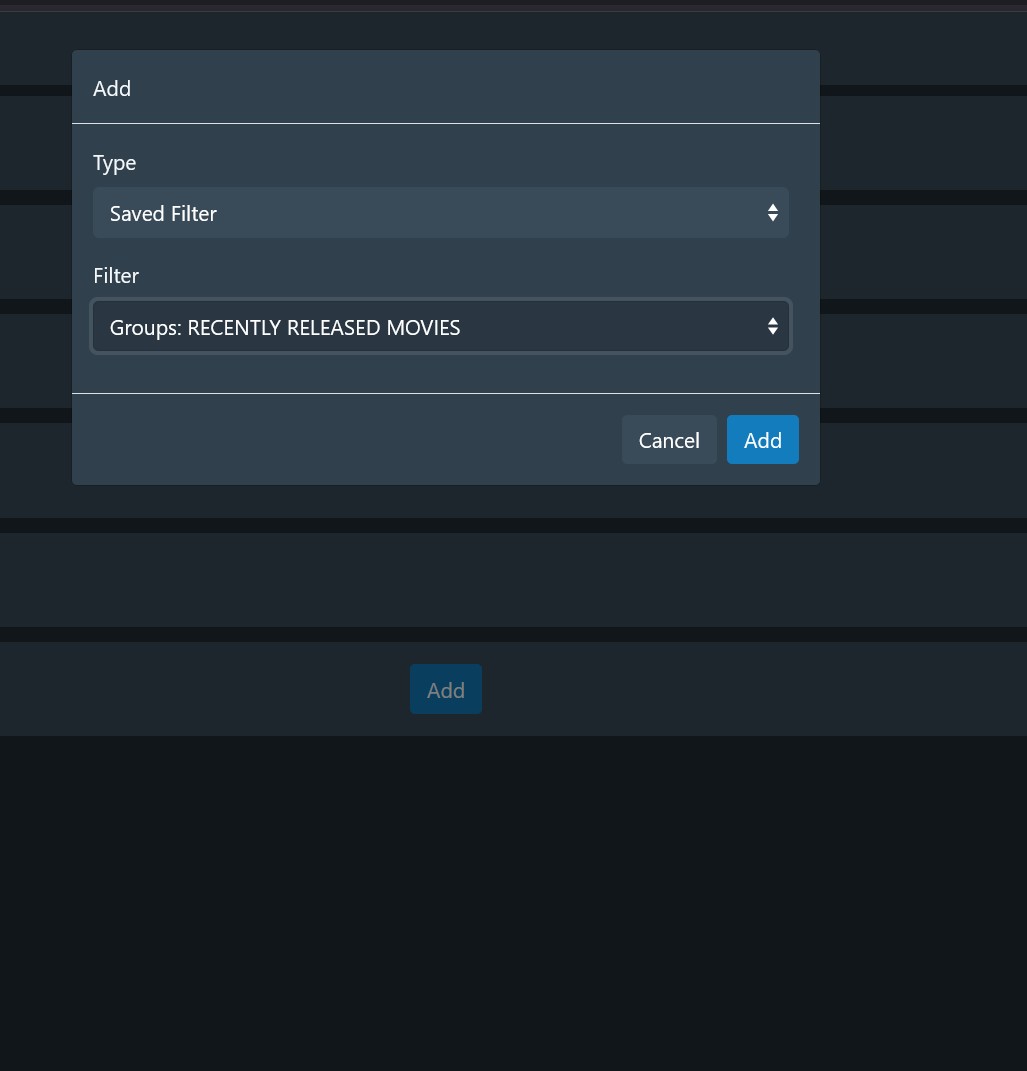This screenshot has width=1027, height=1071.
Task: Click the Add dialog title
Action: pyautogui.click(x=112, y=89)
